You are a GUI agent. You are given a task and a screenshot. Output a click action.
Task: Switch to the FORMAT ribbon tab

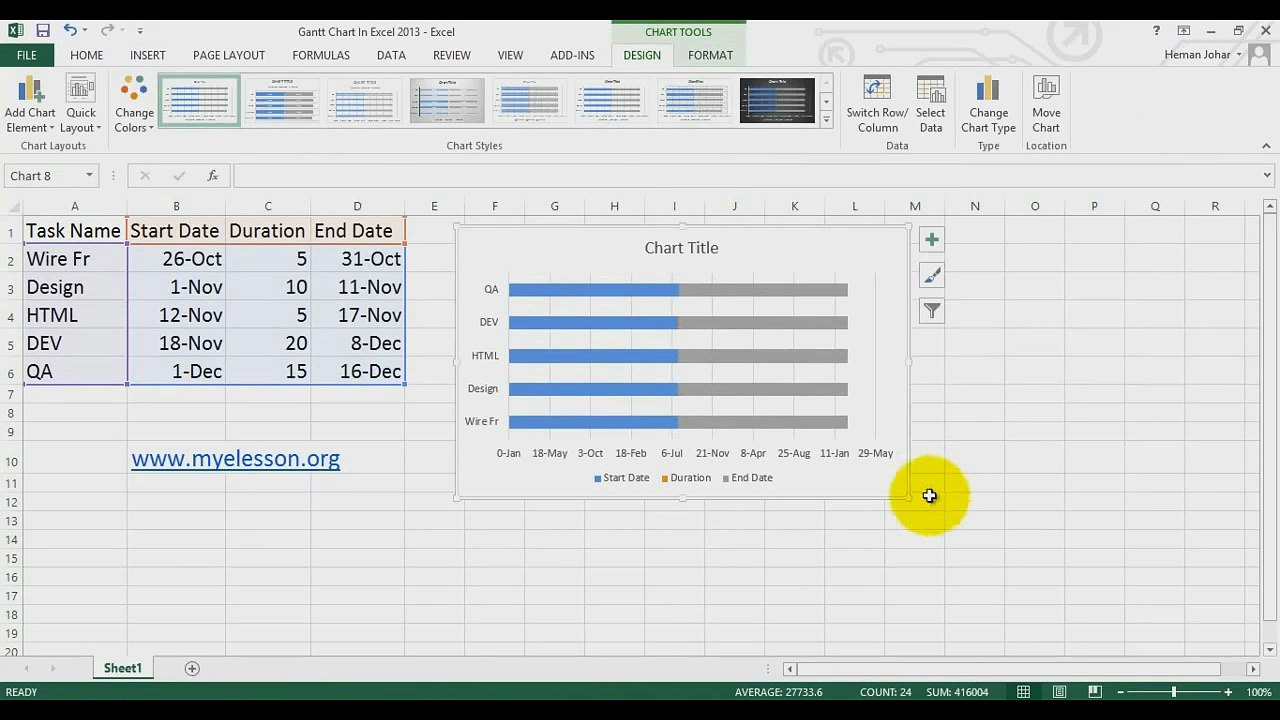tap(710, 55)
